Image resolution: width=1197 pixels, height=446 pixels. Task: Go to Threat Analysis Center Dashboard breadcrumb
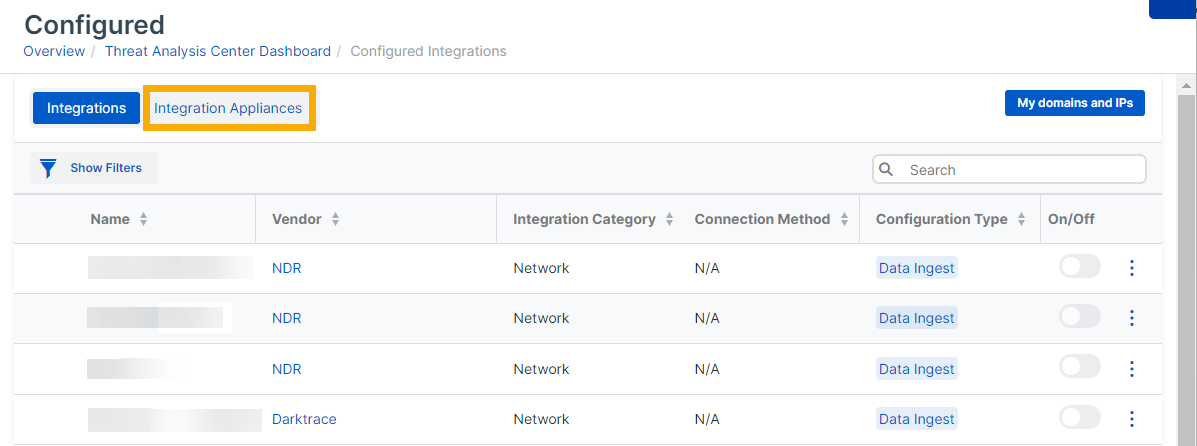217,51
